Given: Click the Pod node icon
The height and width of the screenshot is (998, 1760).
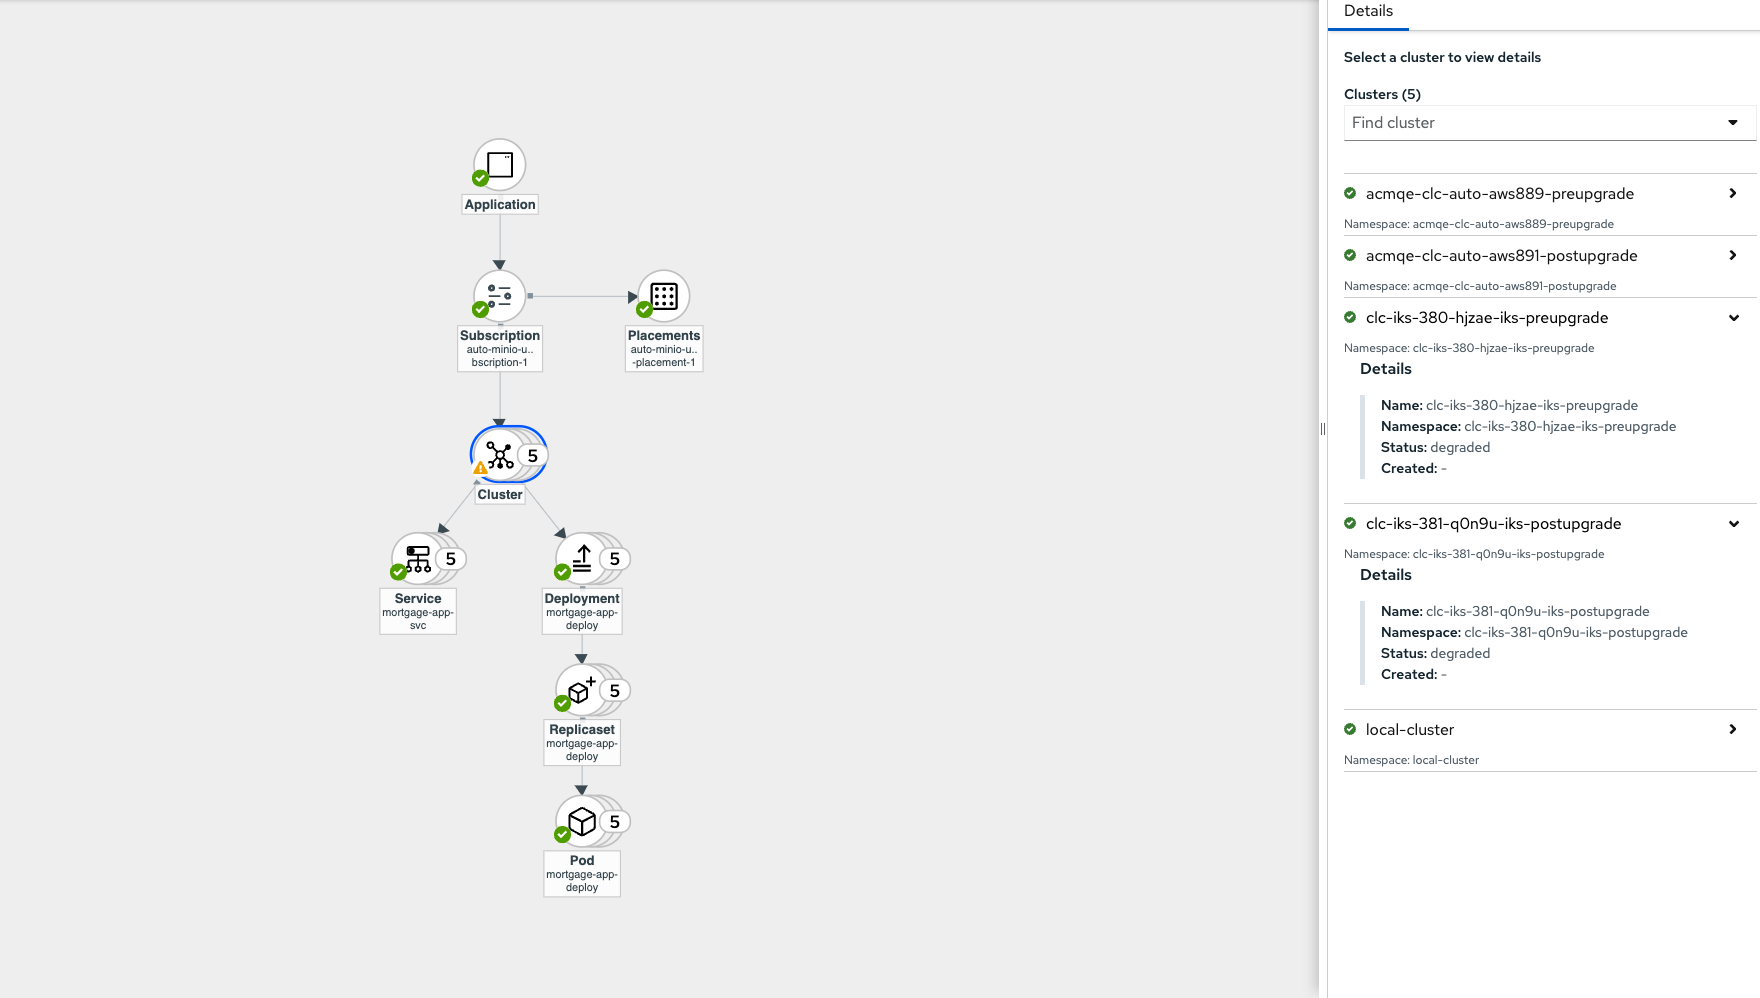Looking at the screenshot, I should [582, 822].
